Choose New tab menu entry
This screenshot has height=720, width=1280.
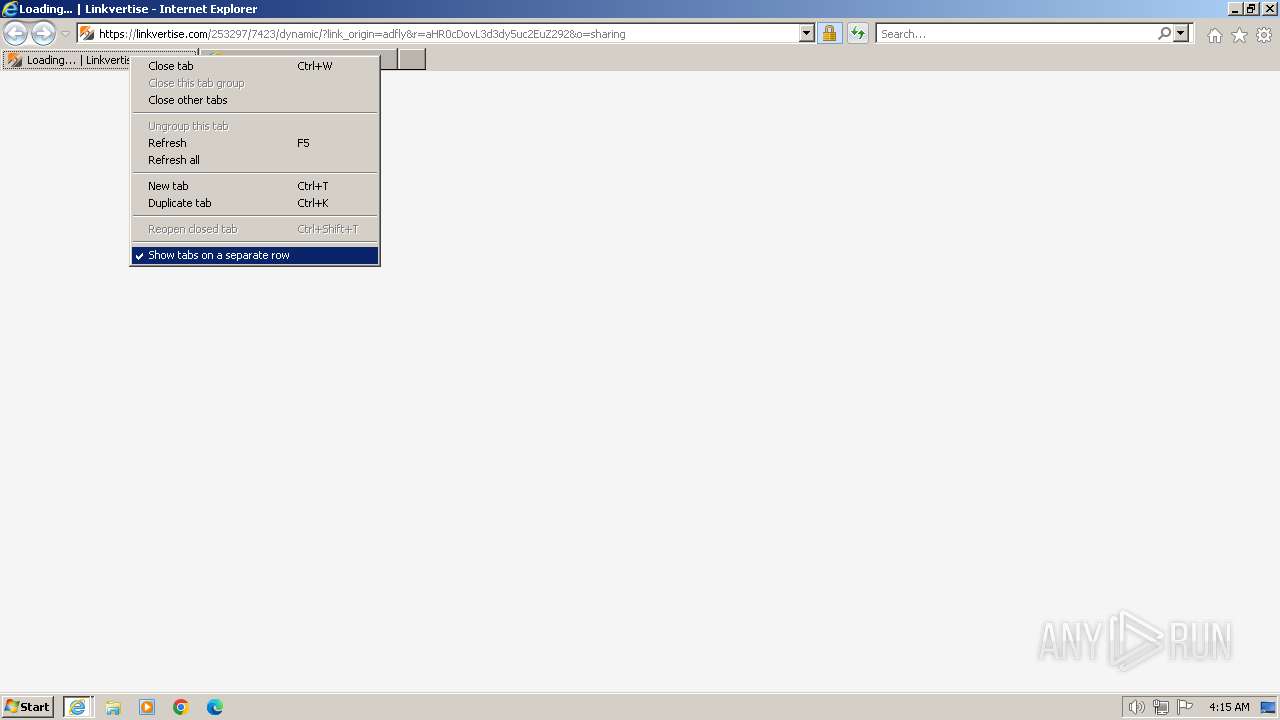click(255, 186)
